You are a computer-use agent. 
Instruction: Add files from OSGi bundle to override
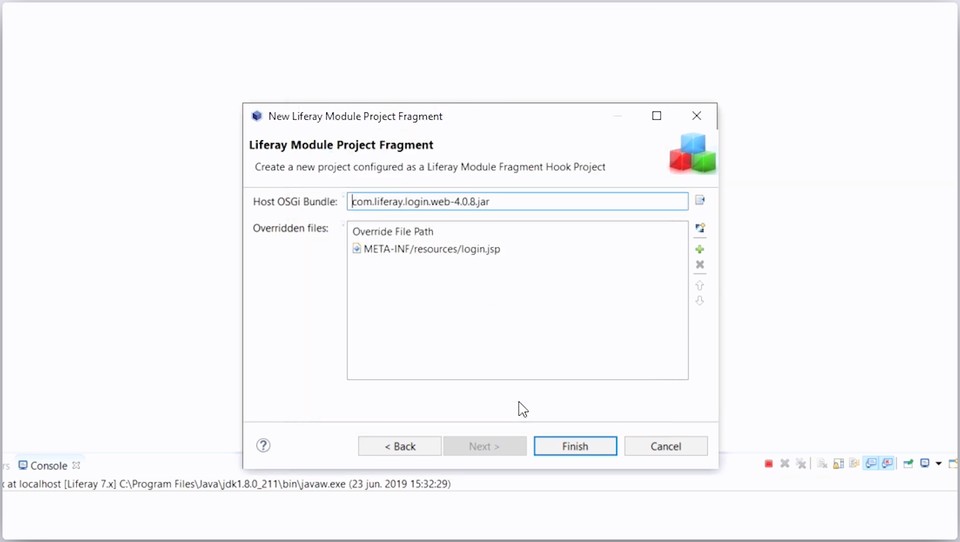click(700, 228)
